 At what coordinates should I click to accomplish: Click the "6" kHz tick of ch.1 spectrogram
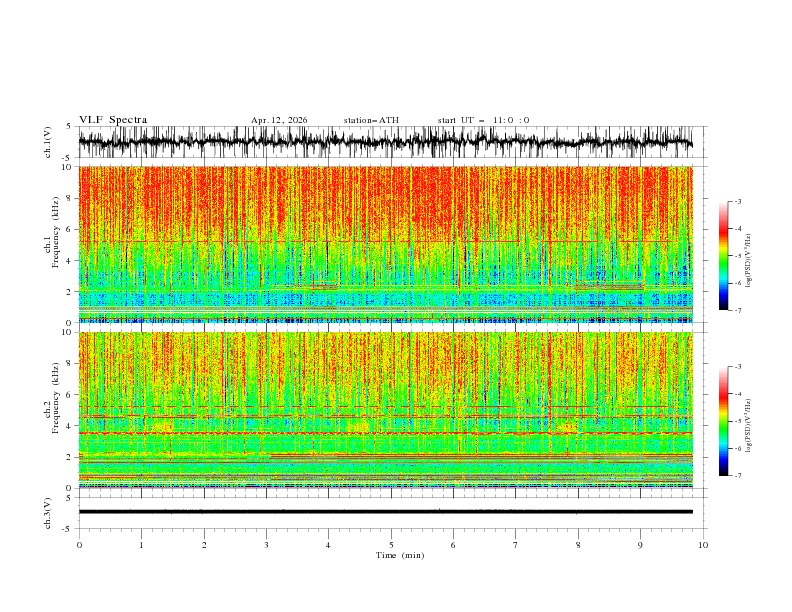(x=71, y=229)
